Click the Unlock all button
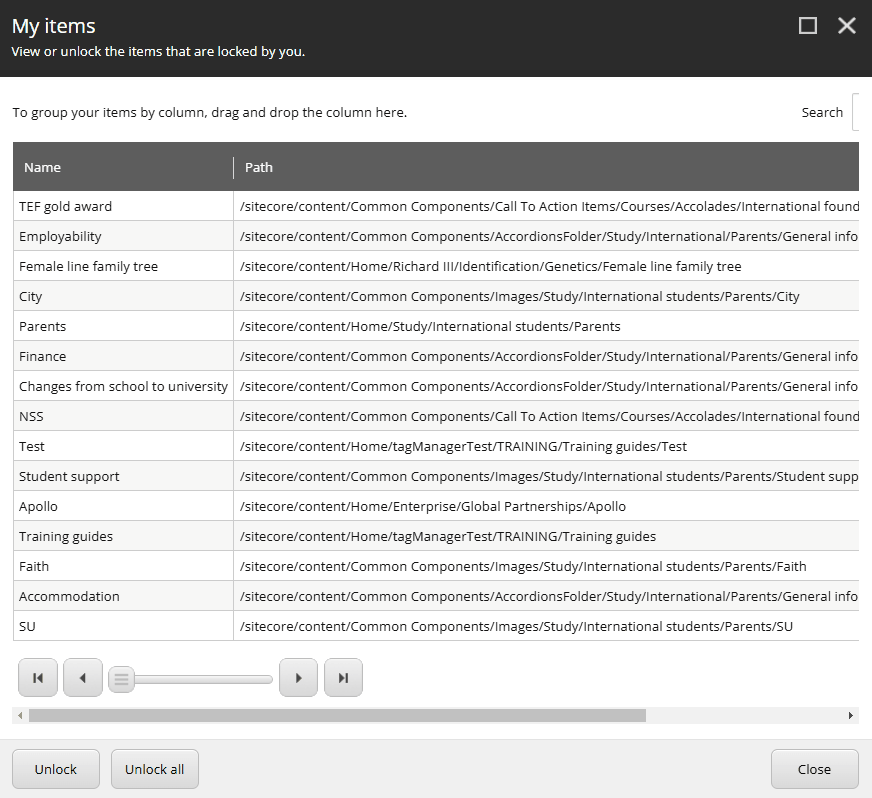The height and width of the screenshot is (798, 872). pos(154,769)
